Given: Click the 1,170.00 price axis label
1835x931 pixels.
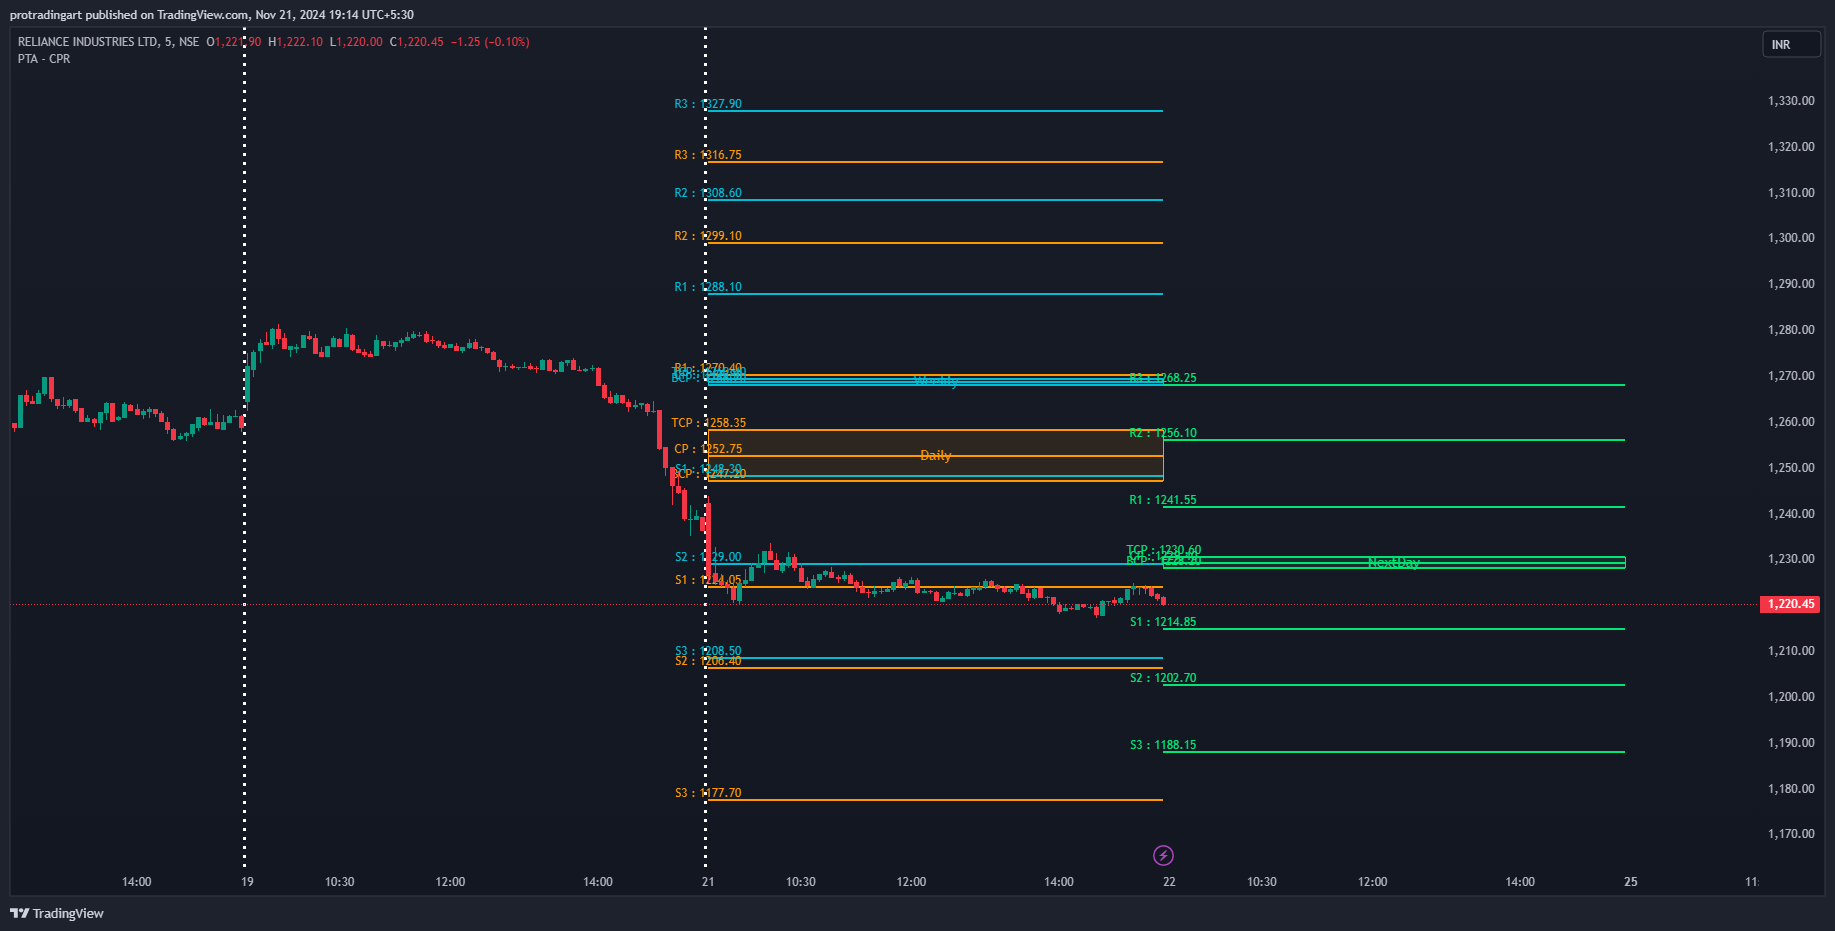Looking at the screenshot, I should (1791, 834).
